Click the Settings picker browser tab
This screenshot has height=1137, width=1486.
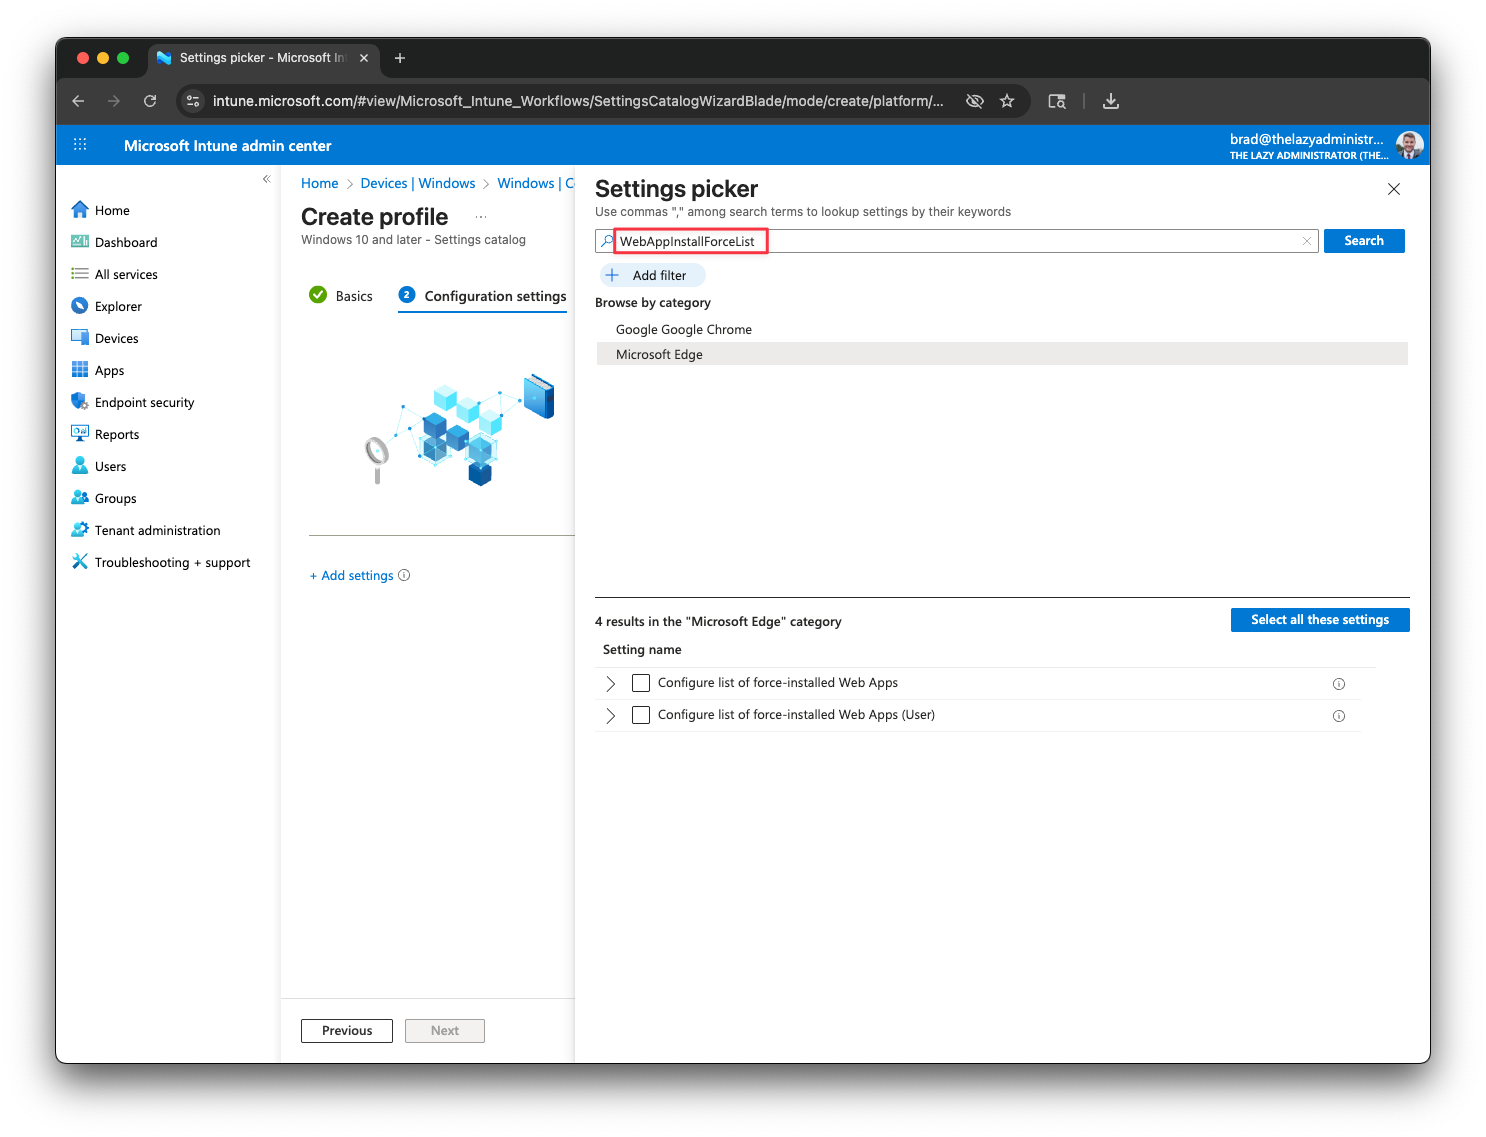click(262, 58)
